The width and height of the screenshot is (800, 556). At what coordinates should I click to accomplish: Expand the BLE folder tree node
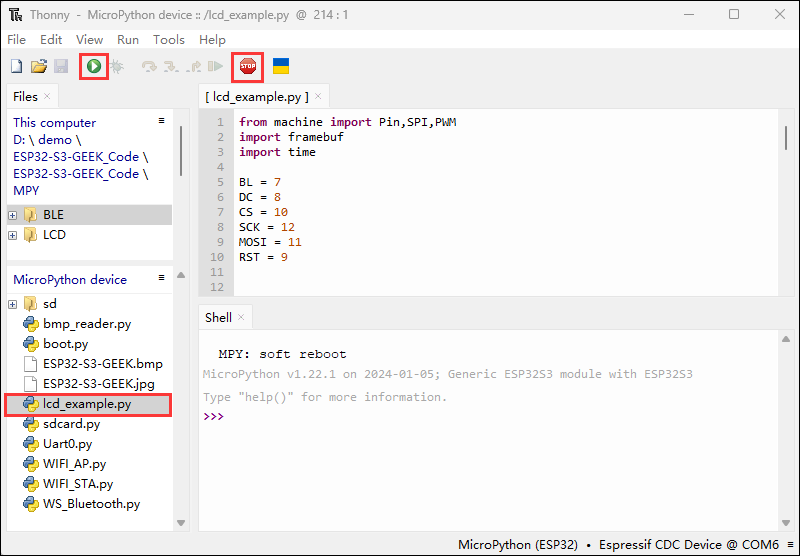point(13,215)
